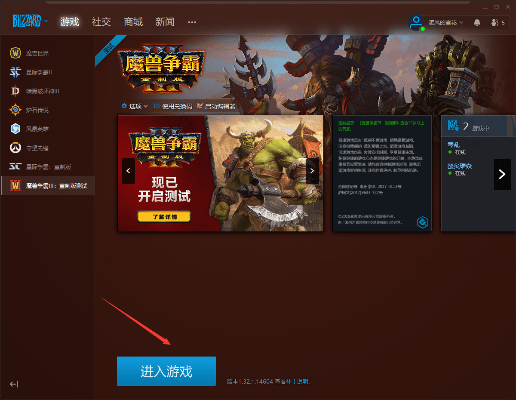This screenshot has width=516, height=400.
Task: Open the 新闻 news tab
Action: 165,22
